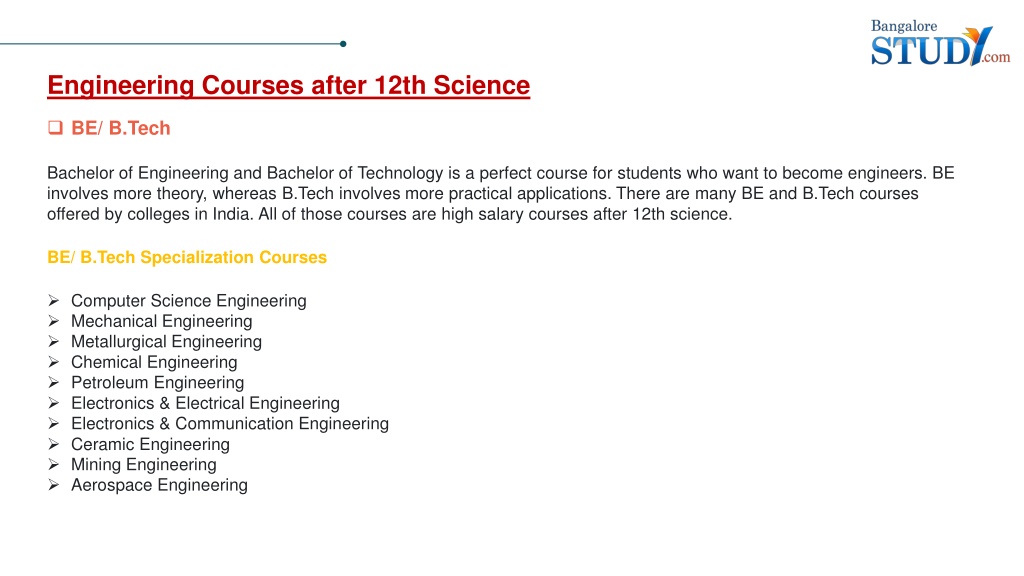The image size is (1024, 576).
Task: Select the Electronics & Communication Engineering item
Action: 230,424
